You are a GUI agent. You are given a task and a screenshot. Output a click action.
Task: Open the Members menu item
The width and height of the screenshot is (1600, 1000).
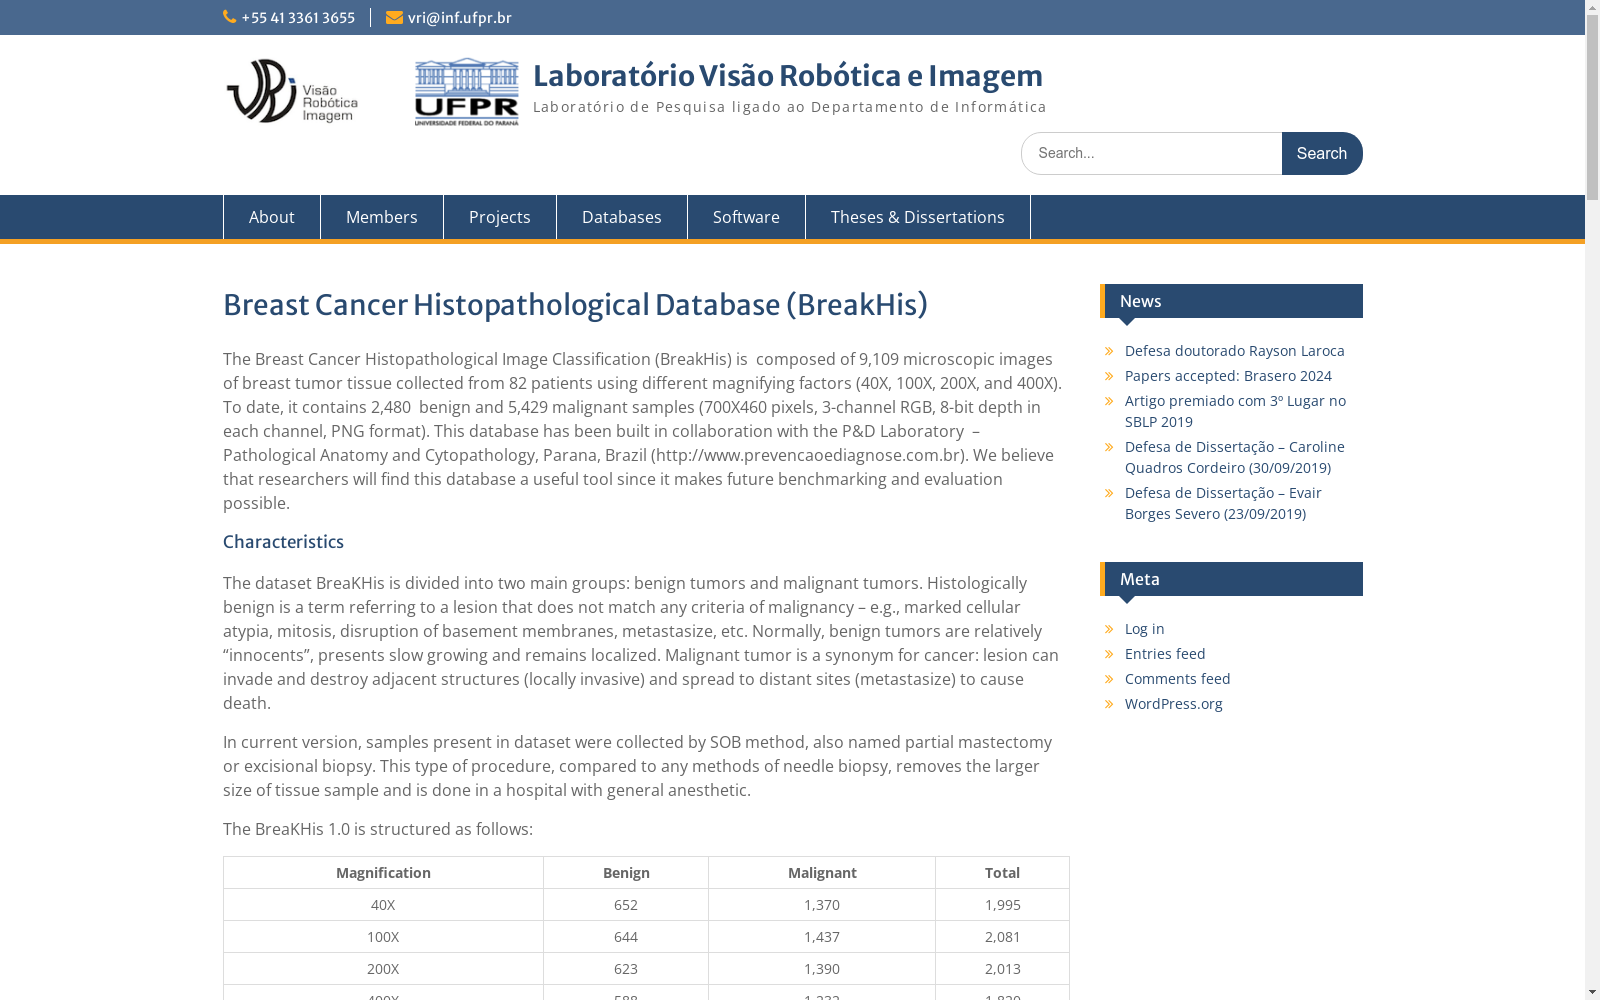[x=382, y=217]
